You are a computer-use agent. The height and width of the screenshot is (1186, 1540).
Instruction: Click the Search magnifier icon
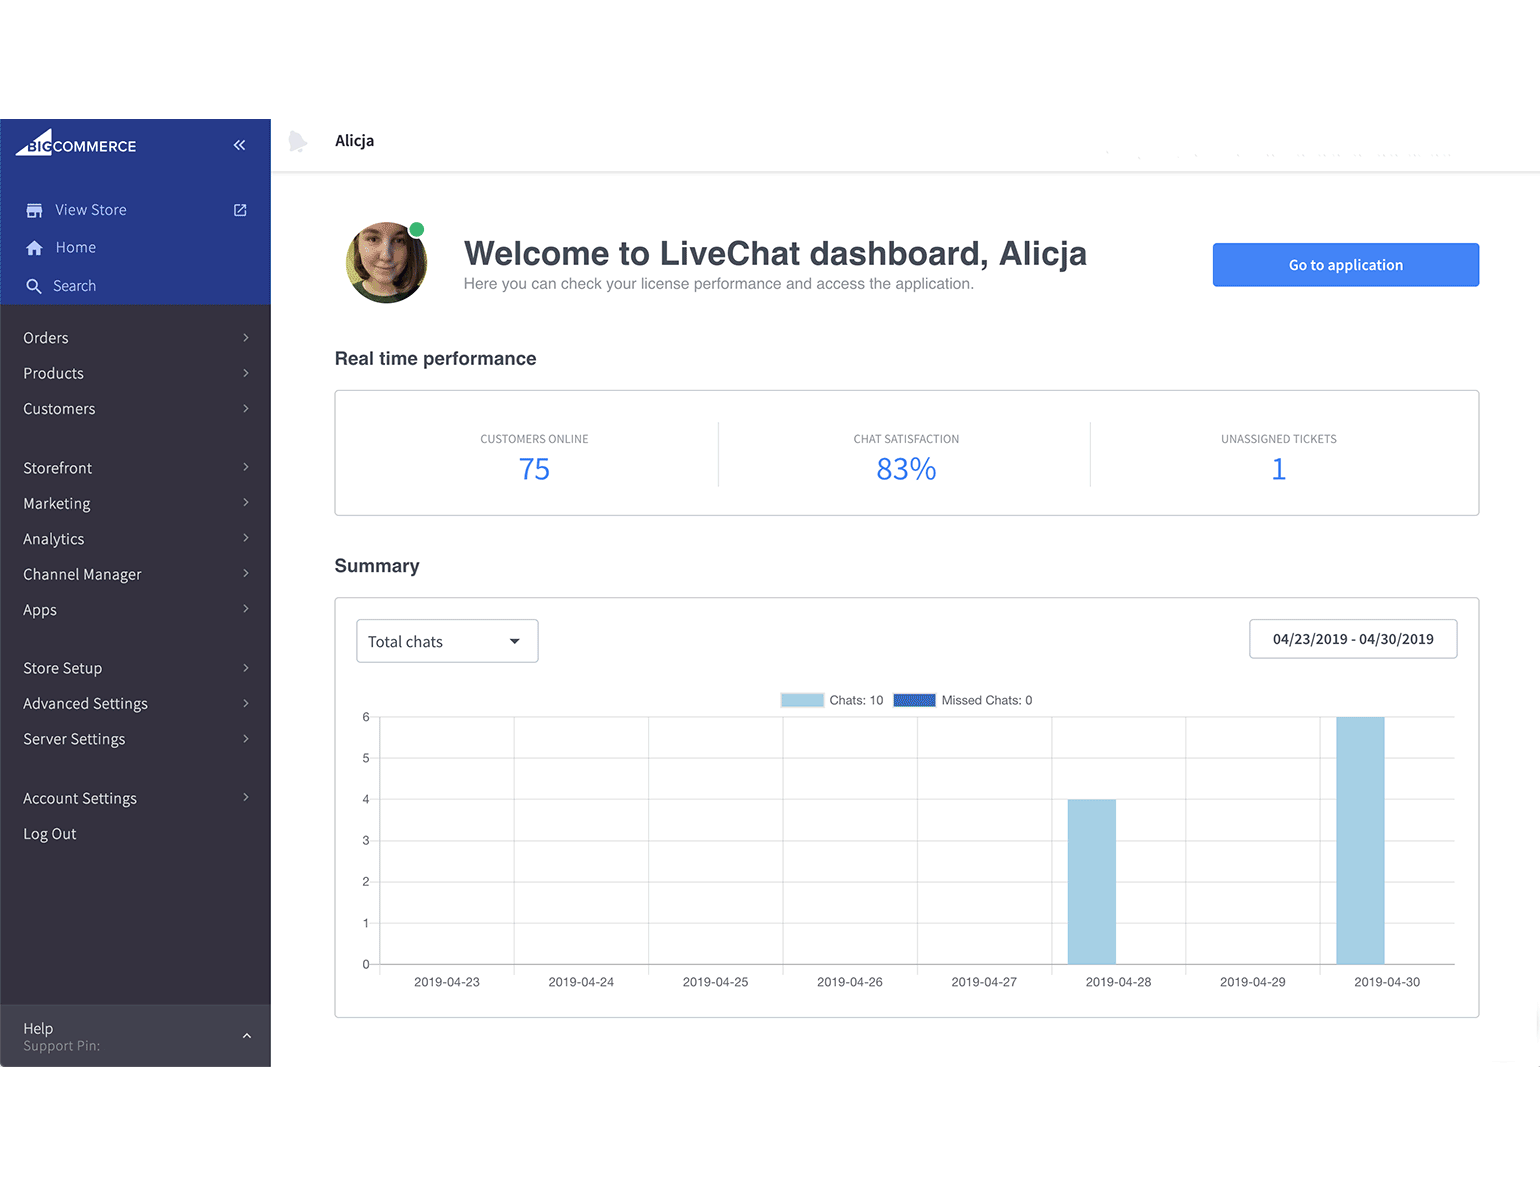tap(34, 286)
